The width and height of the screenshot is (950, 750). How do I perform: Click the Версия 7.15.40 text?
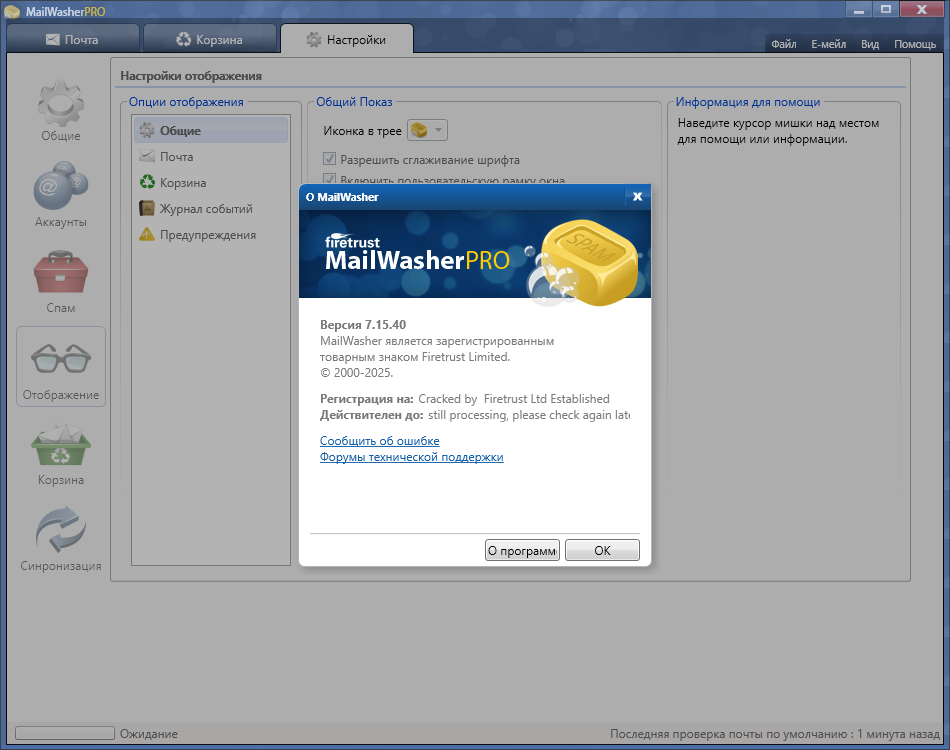click(363, 325)
